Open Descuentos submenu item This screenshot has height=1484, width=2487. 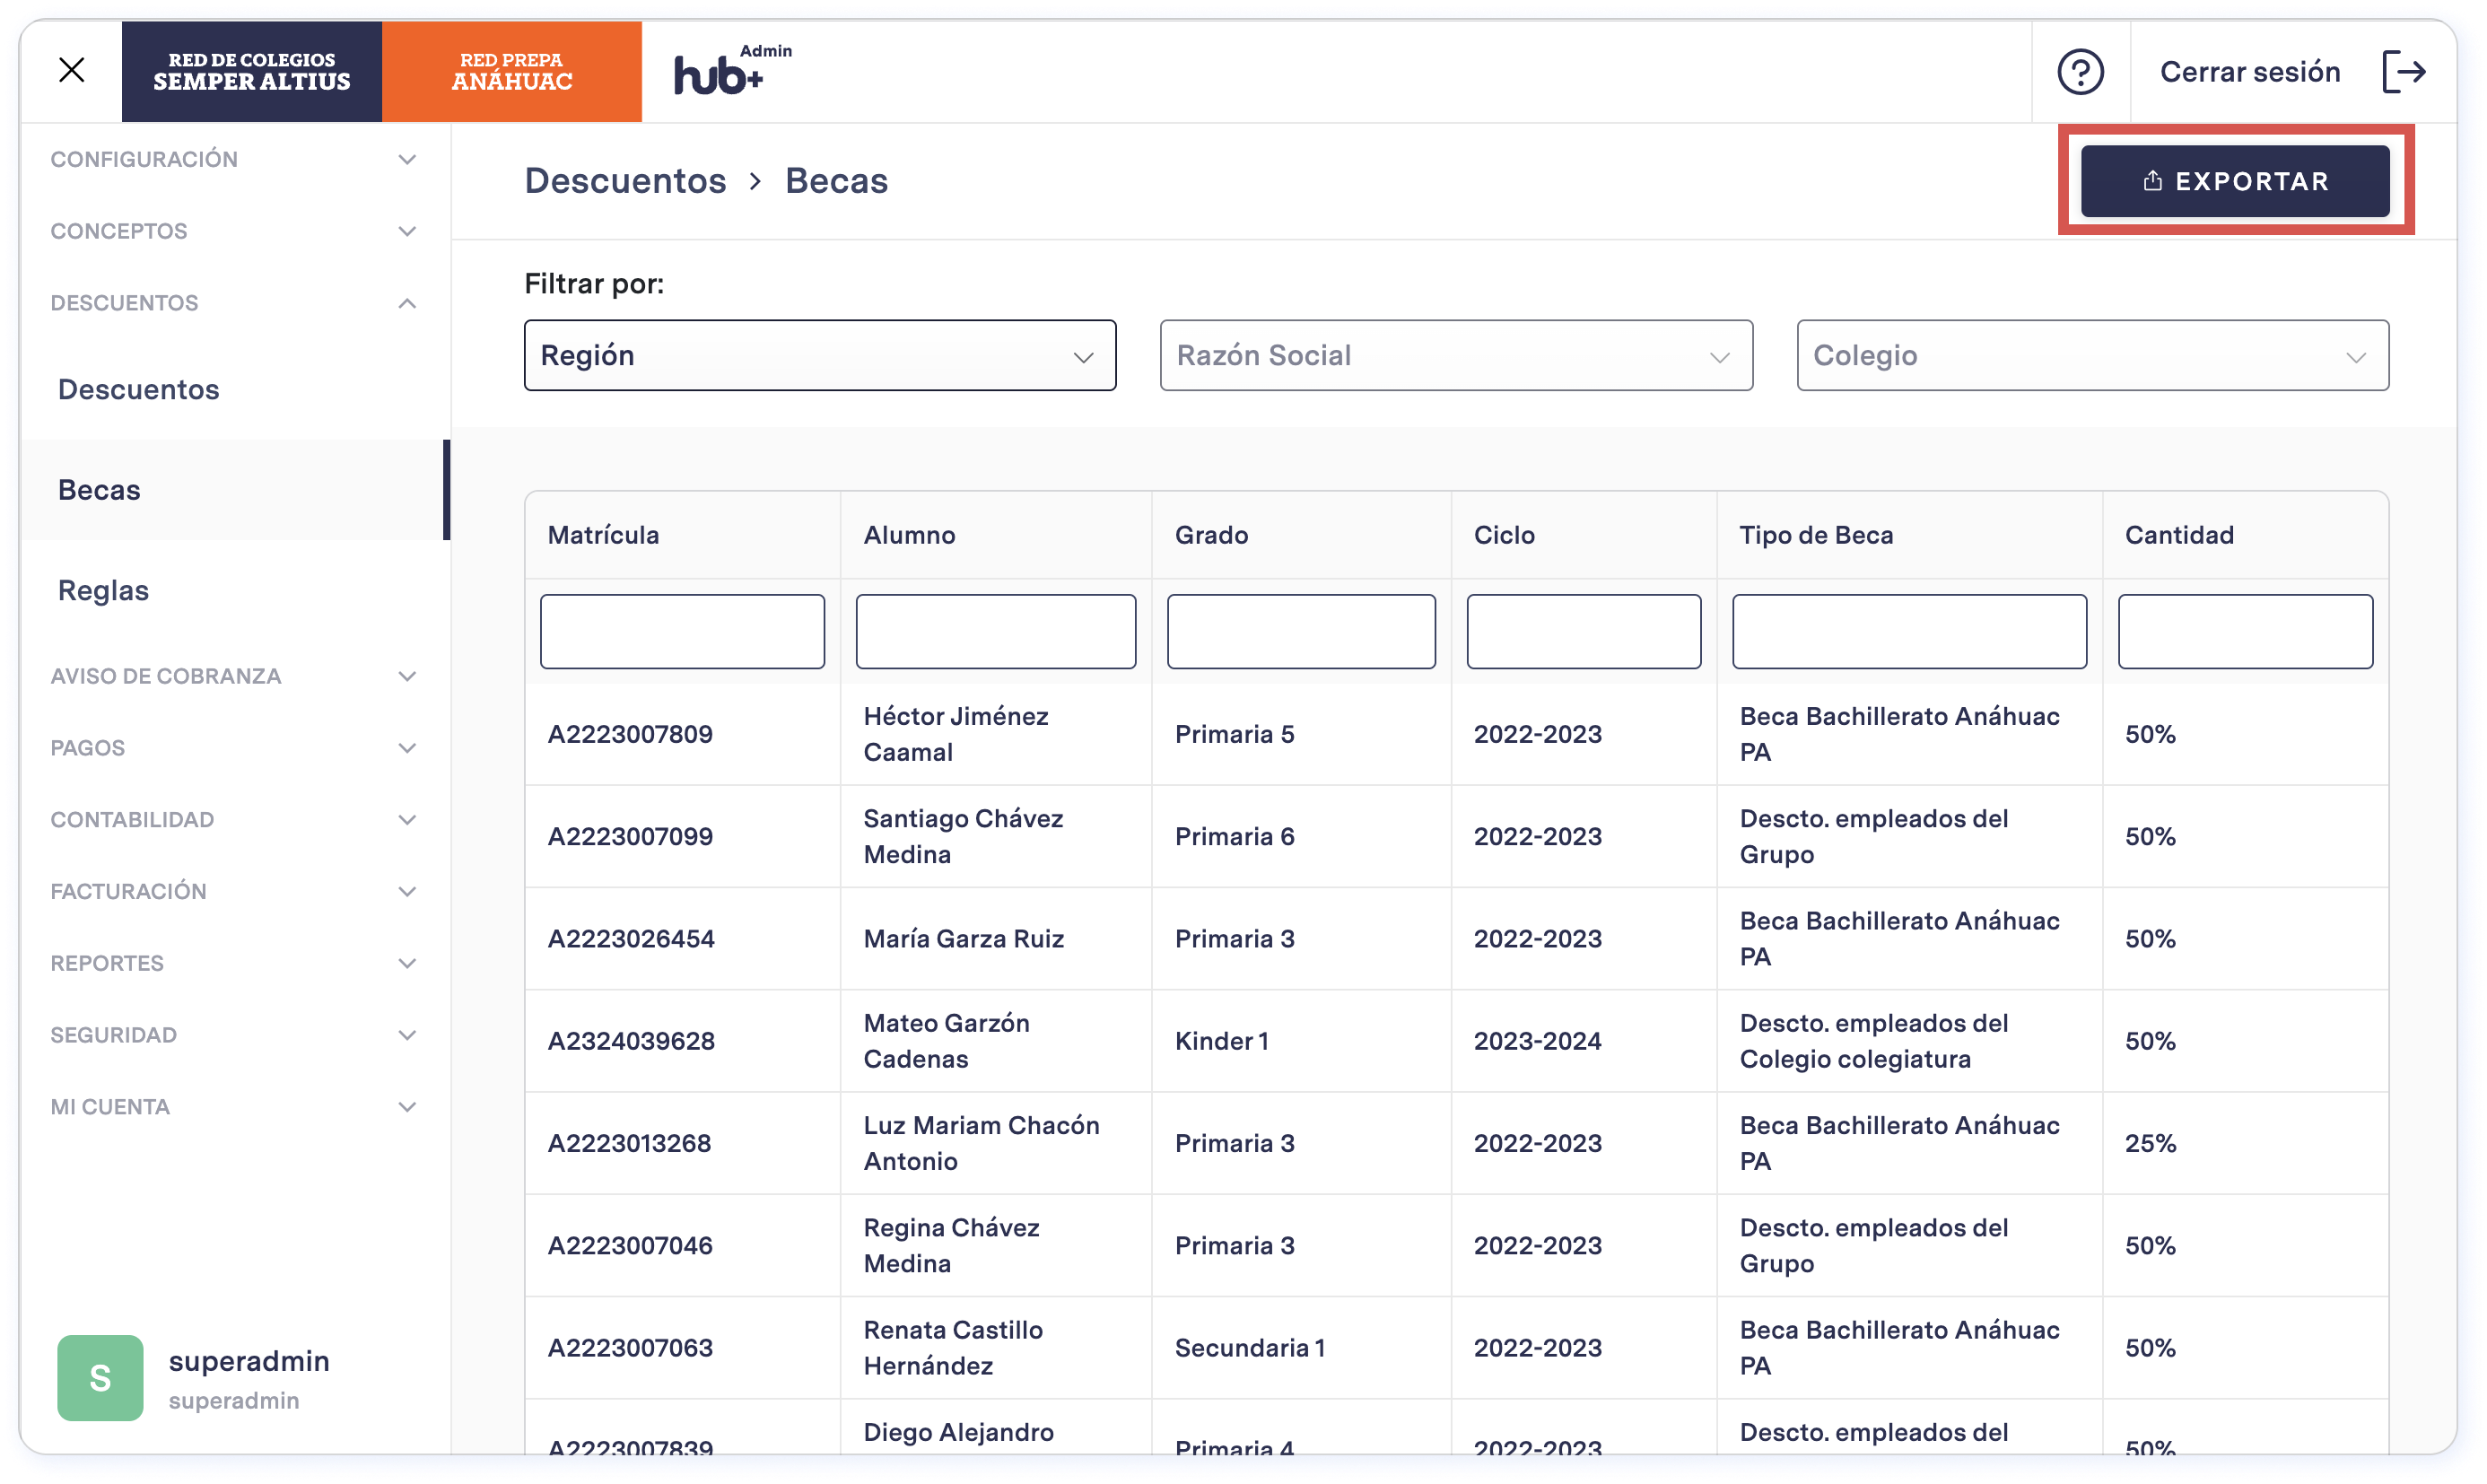234,389
